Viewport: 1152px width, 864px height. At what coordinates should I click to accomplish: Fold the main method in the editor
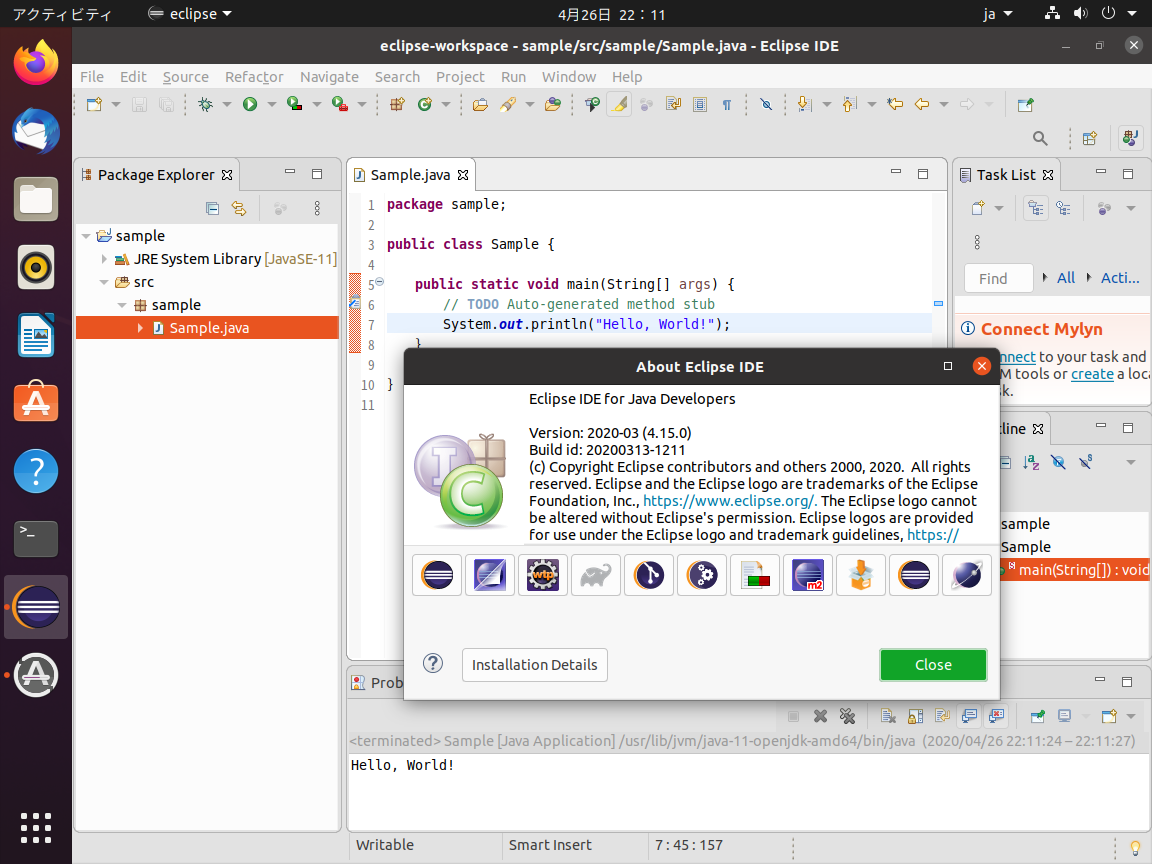click(x=380, y=282)
